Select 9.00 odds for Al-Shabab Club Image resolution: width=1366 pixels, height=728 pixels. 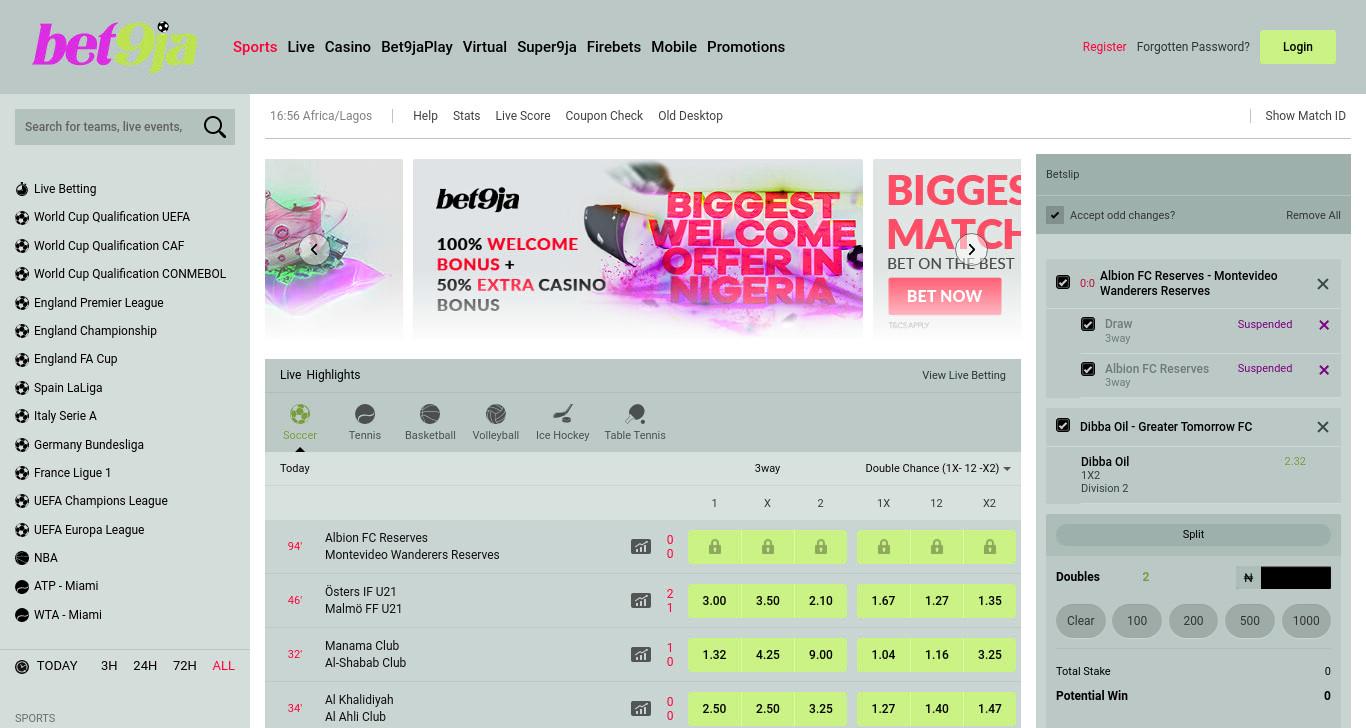click(820, 655)
